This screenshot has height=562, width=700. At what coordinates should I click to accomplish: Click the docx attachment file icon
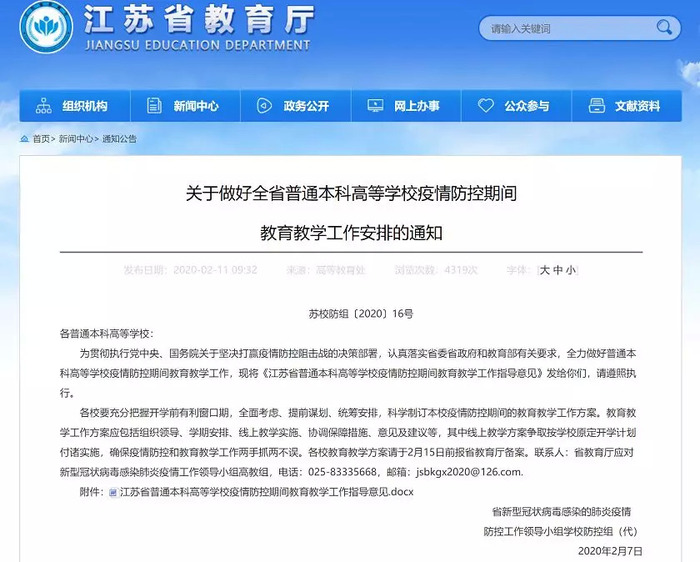click(113, 492)
